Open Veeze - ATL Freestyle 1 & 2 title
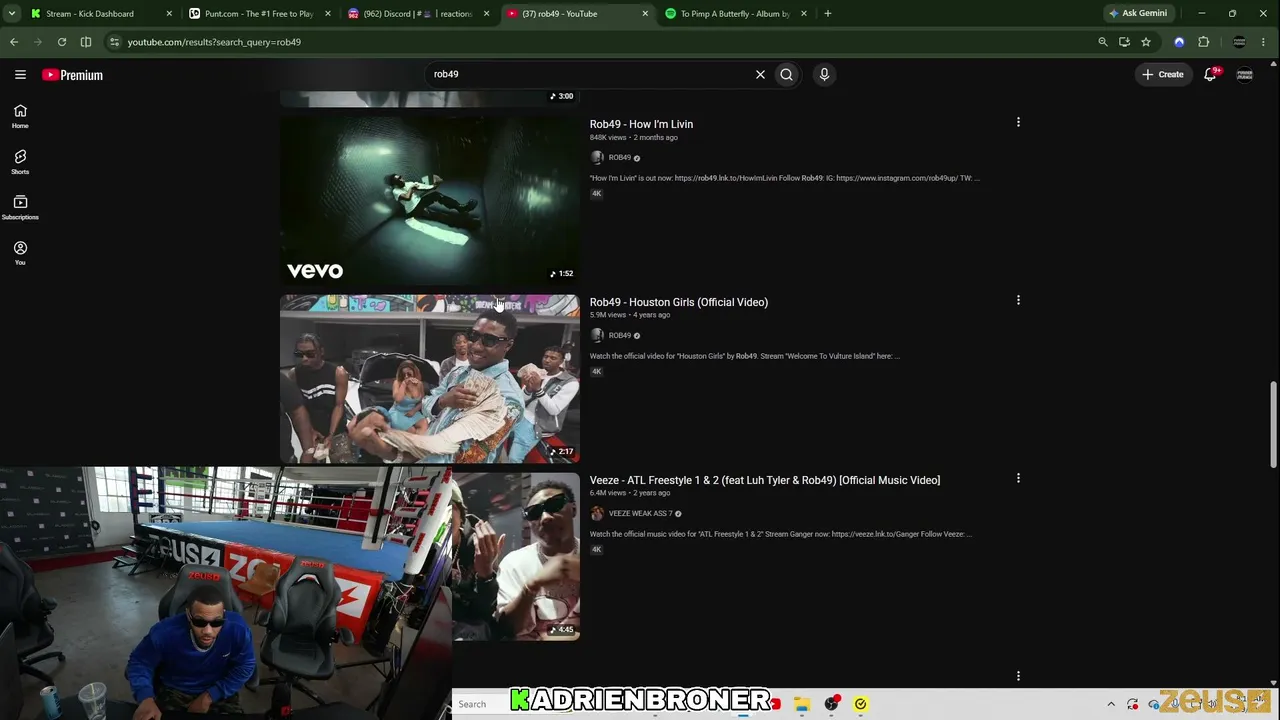Viewport: 1280px width, 720px height. 764,480
